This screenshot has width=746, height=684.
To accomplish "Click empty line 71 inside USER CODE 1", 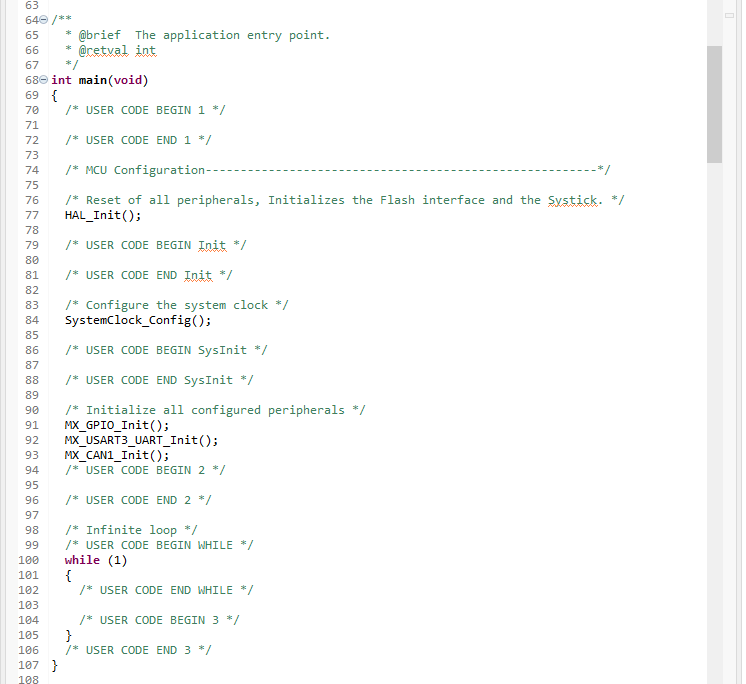I will click(376, 125).
